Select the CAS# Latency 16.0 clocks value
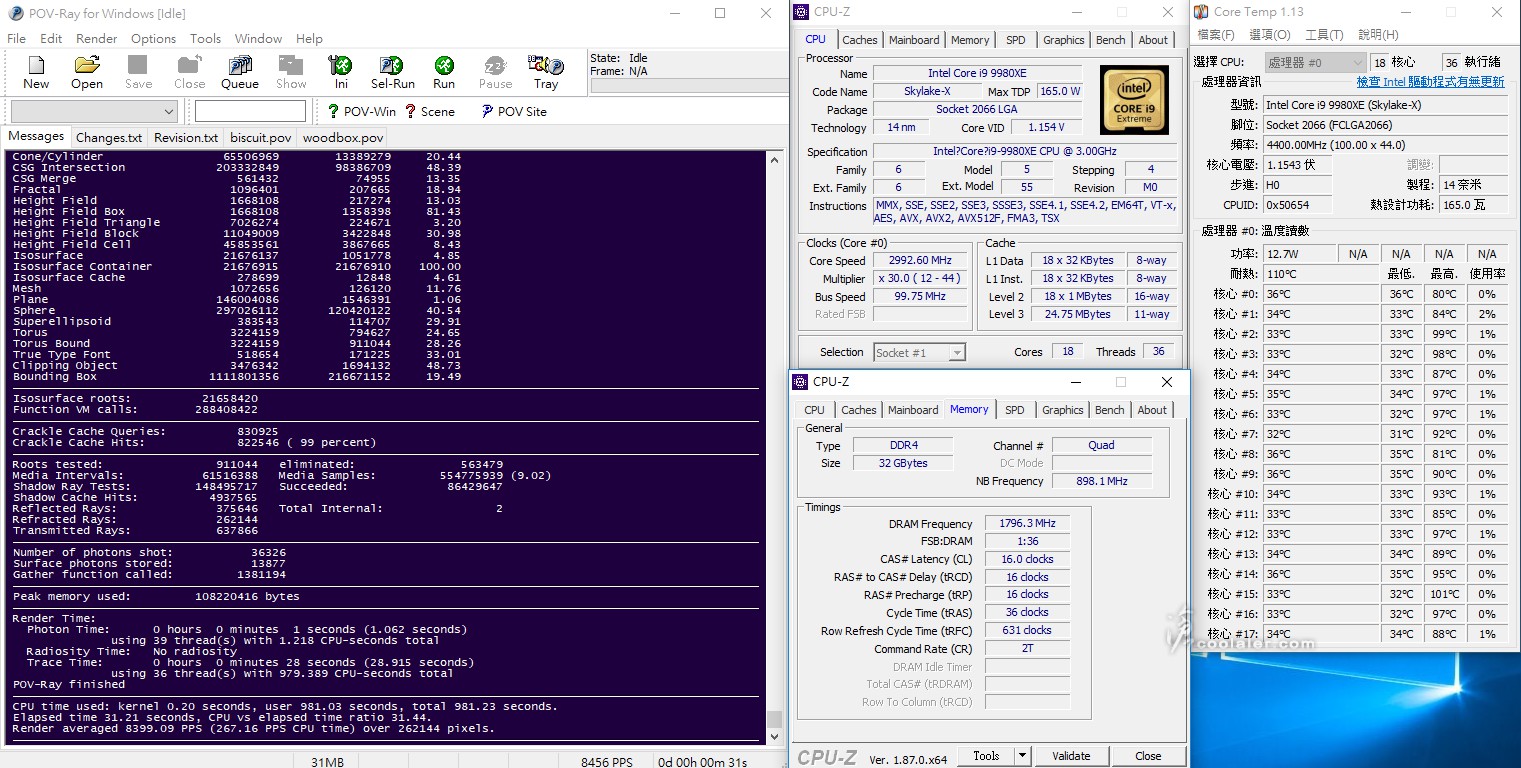1521x768 pixels. click(1027, 559)
